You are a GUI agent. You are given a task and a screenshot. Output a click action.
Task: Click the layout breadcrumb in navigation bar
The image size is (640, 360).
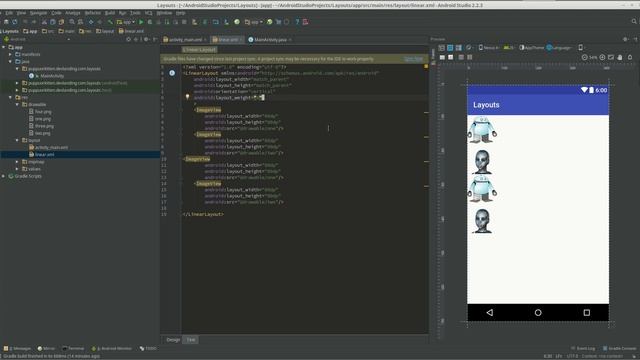tap(105, 31)
